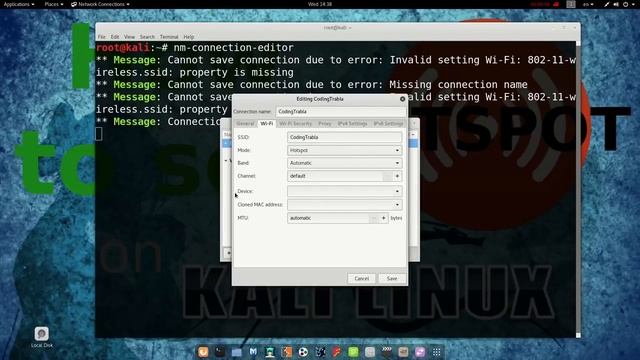
Task: Click the Cancel button in the editing dialog
Action: tap(362, 278)
